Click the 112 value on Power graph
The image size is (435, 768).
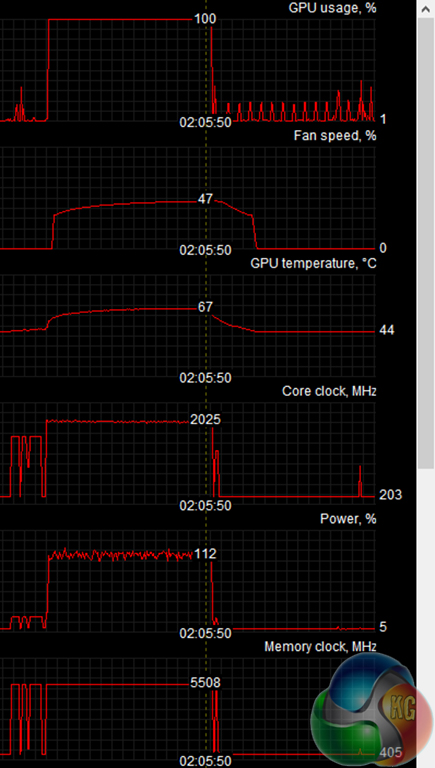(205, 553)
